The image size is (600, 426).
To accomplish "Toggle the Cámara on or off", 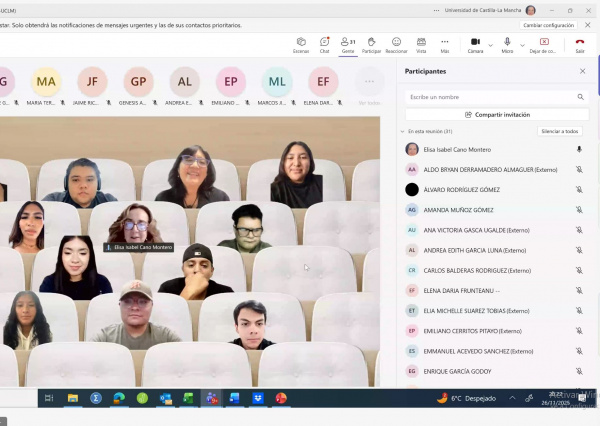I will click(x=474, y=42).
